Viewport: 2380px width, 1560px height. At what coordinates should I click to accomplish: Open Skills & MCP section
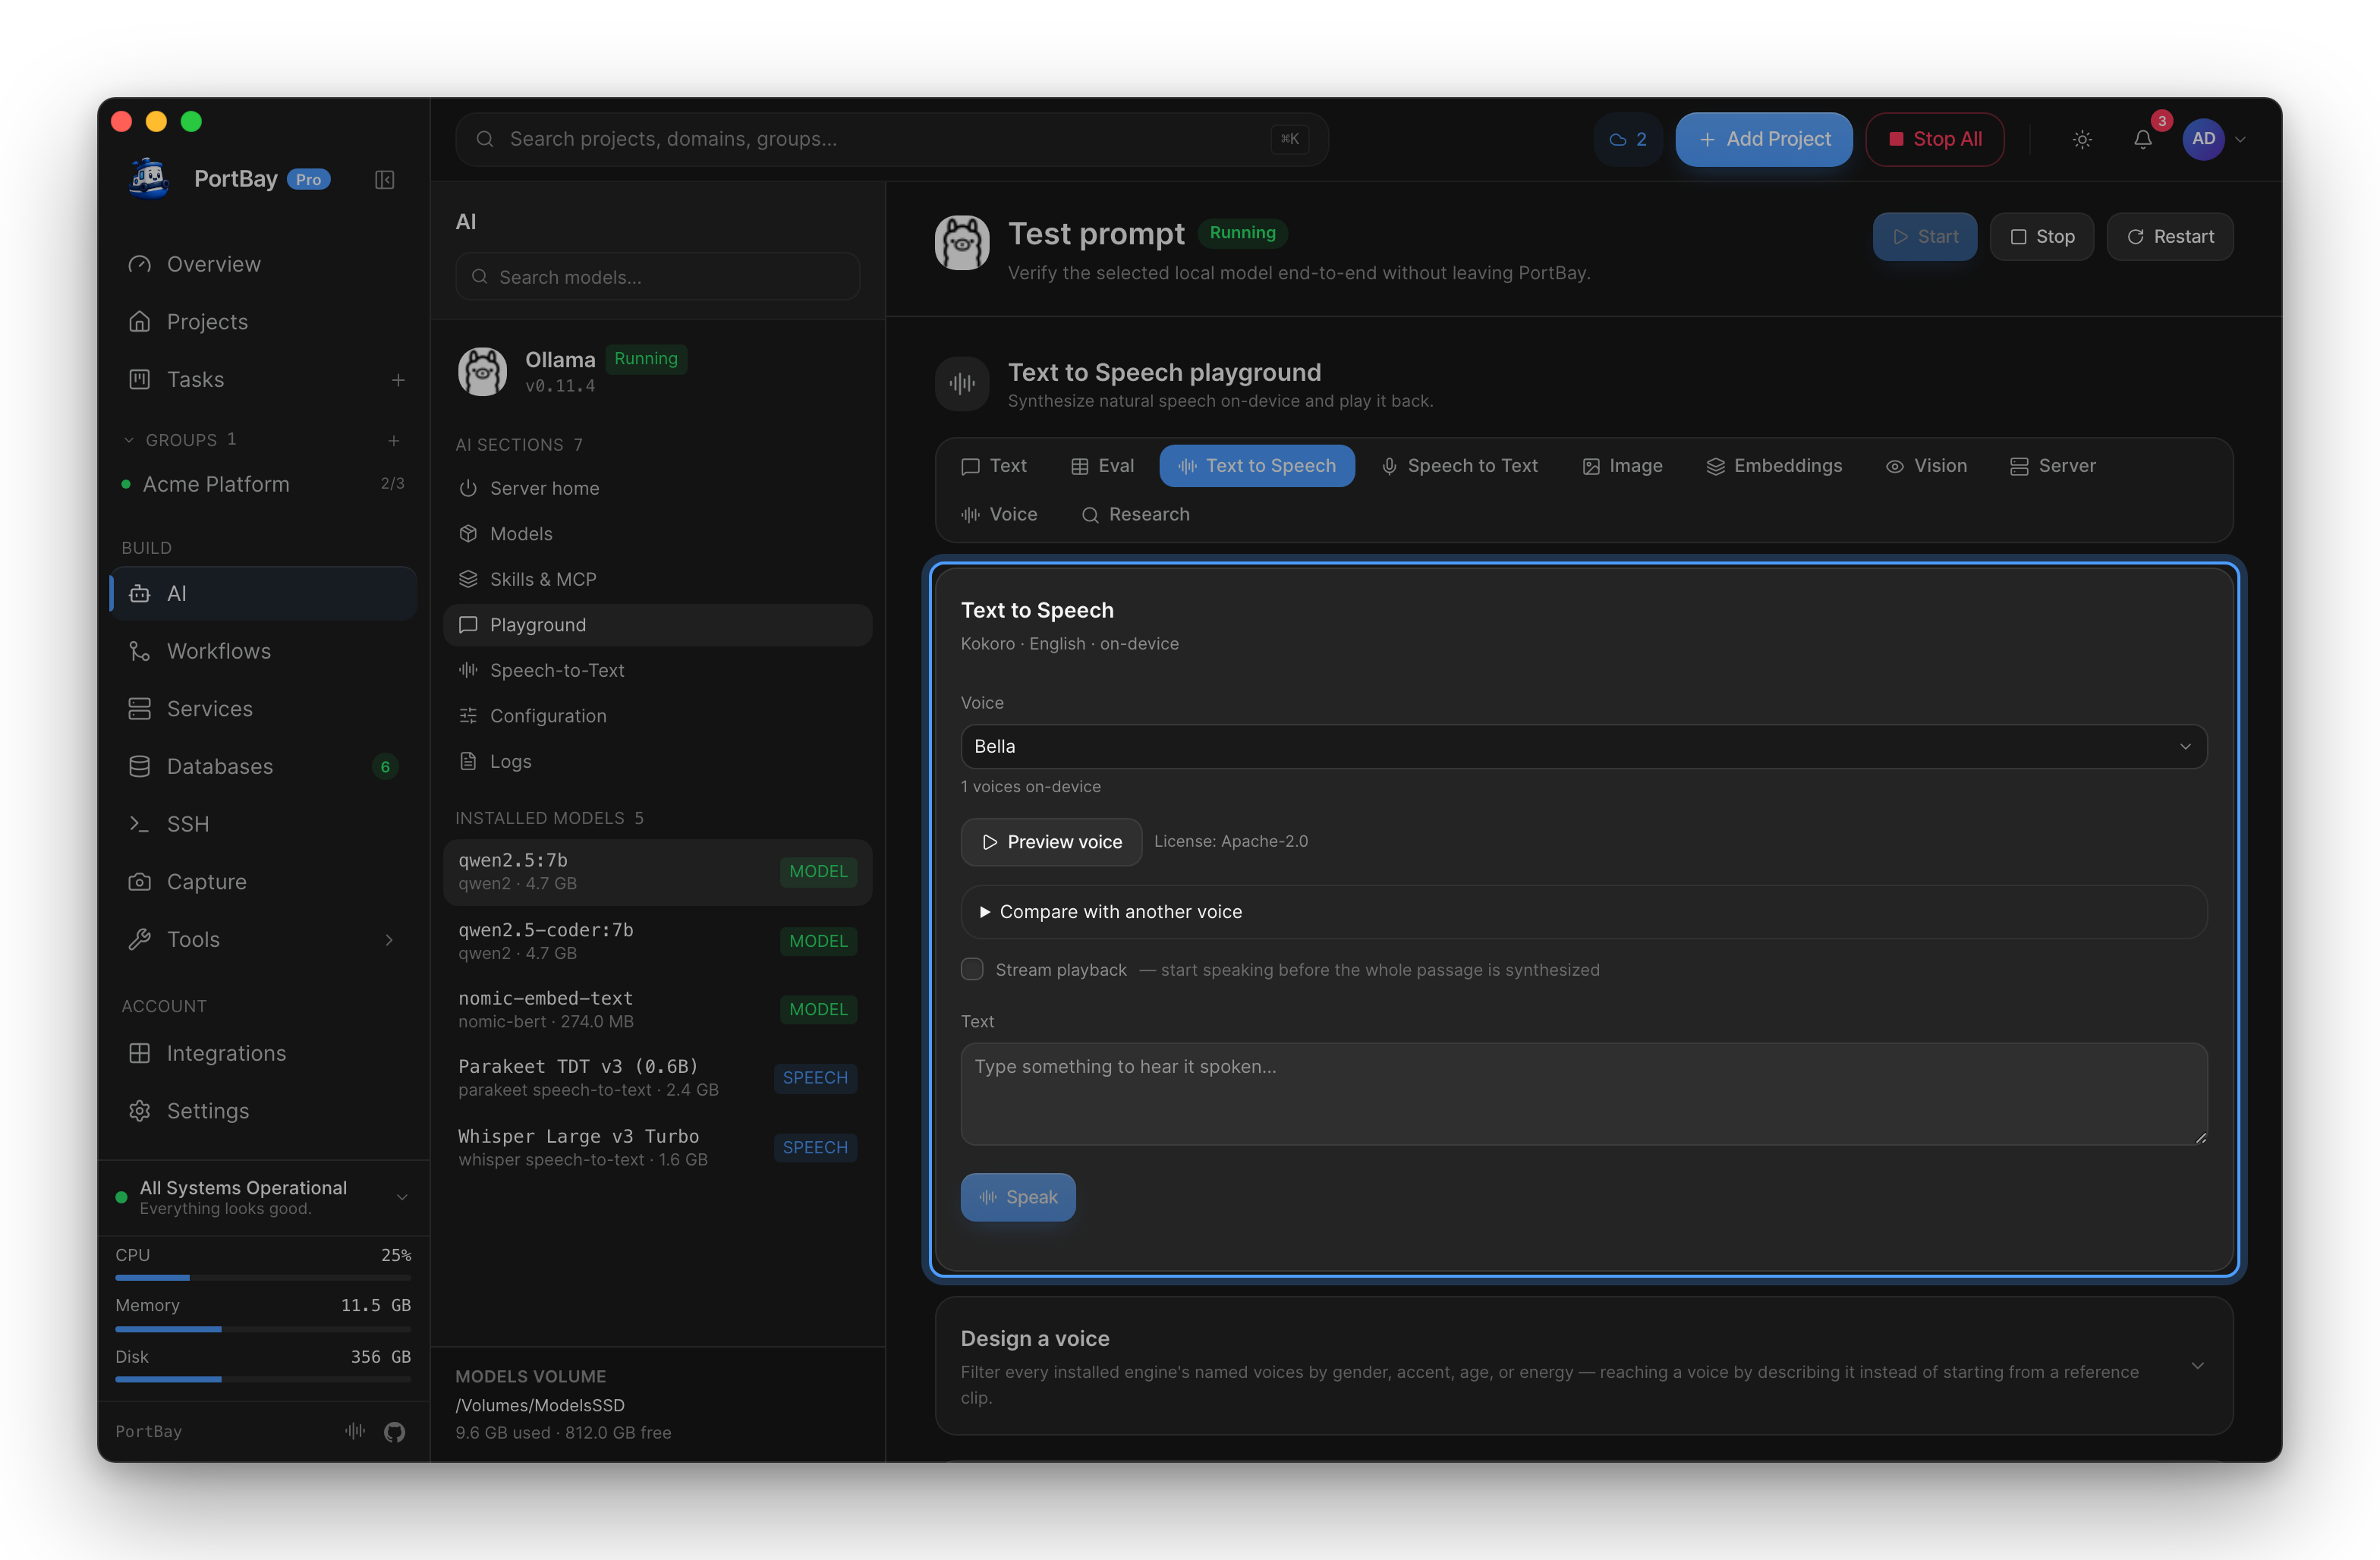pos(657,579)
